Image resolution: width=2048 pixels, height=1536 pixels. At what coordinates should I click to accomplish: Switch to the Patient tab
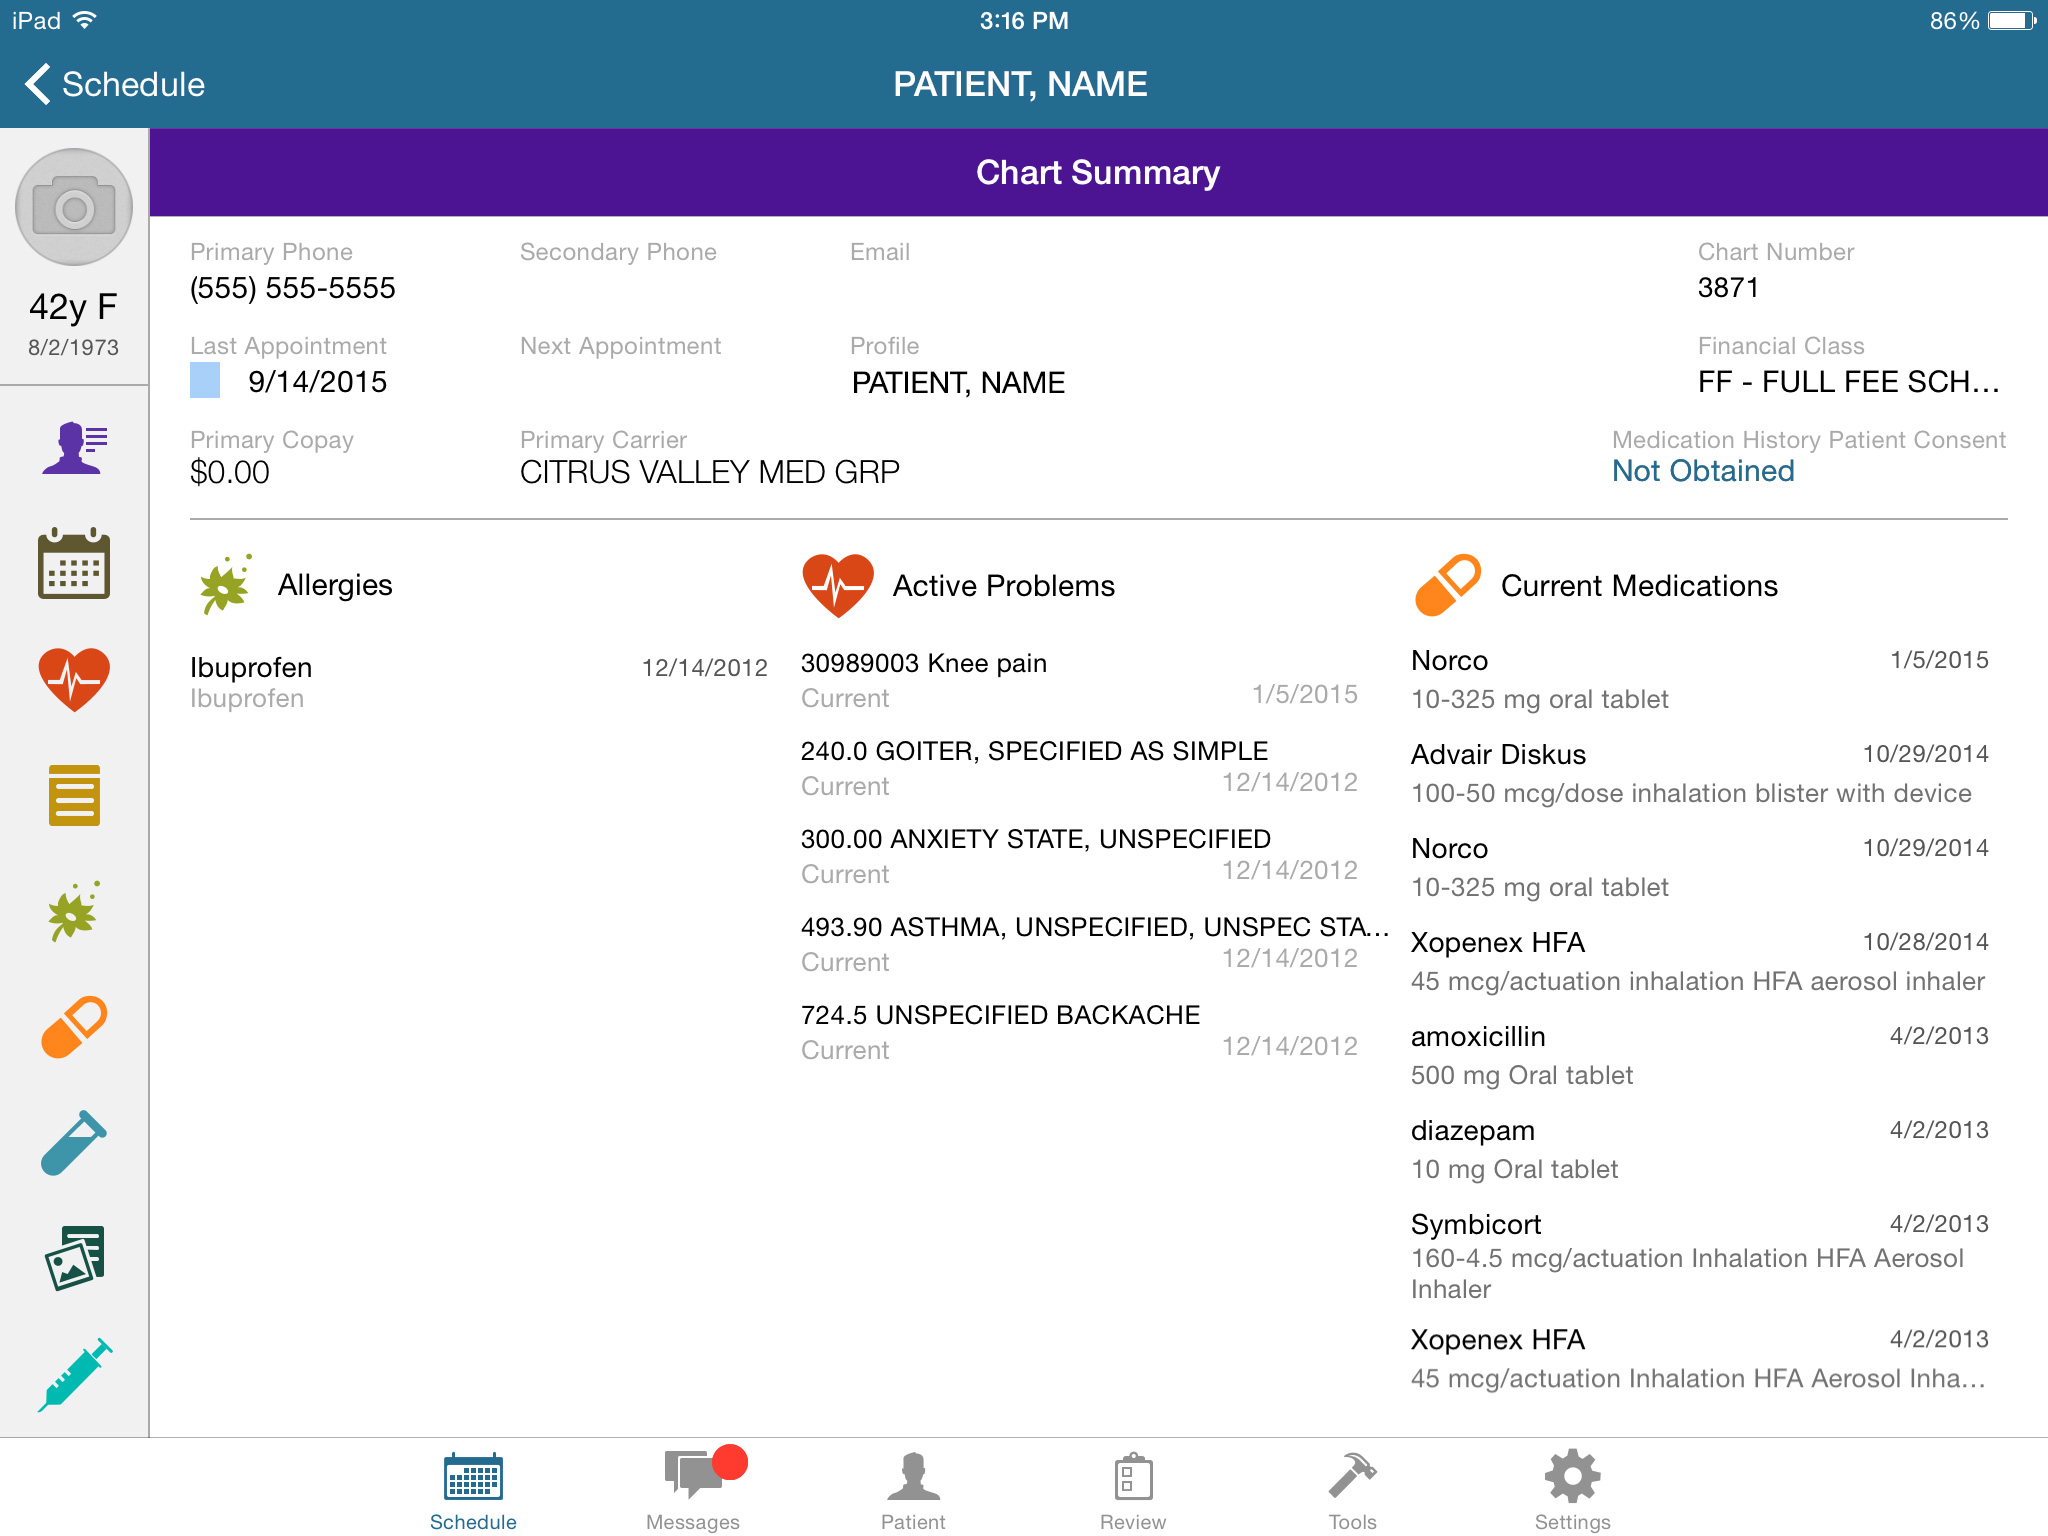[x=913, y=1490]
